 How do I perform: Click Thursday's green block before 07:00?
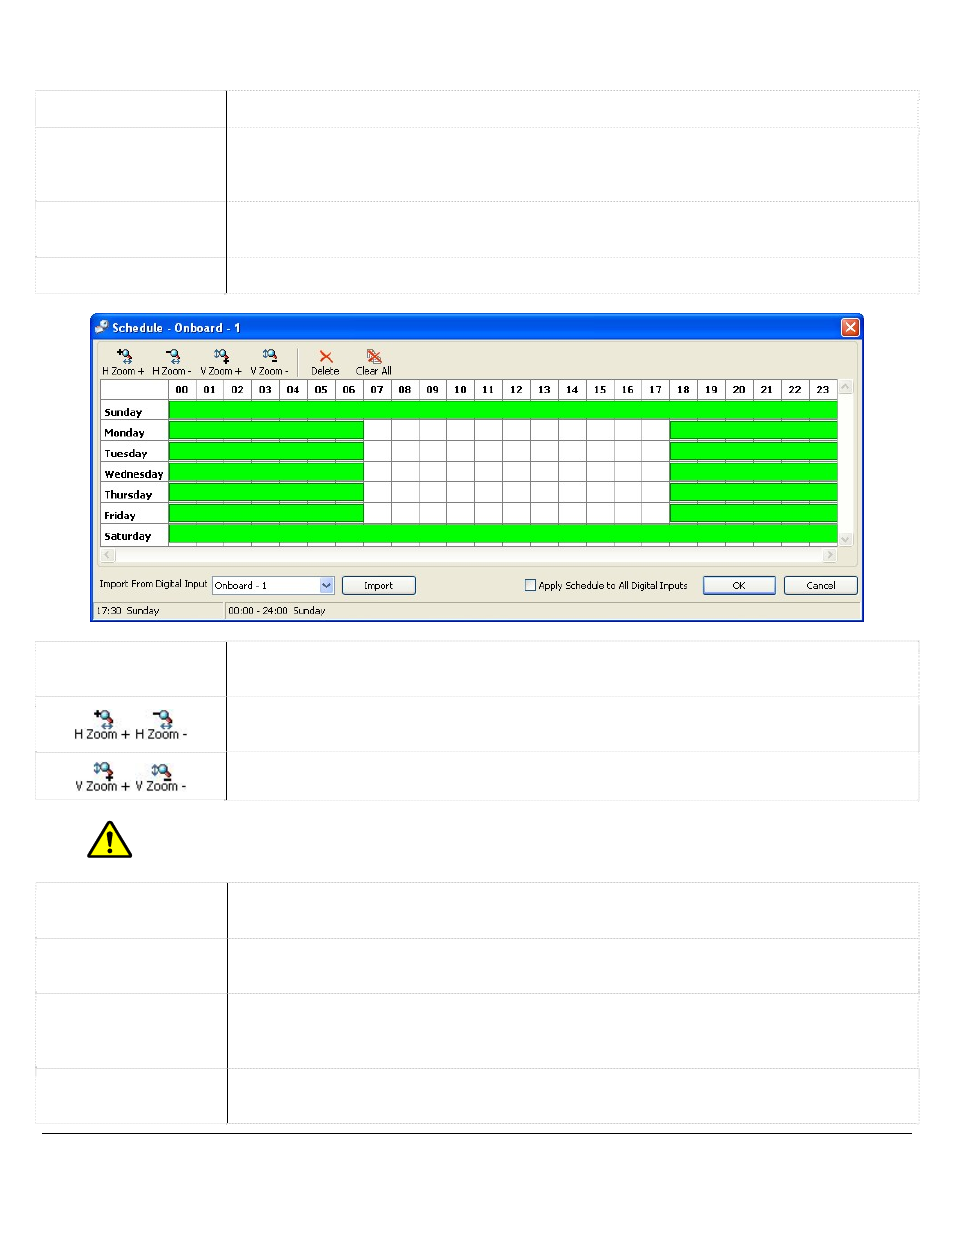pos(266,492)
